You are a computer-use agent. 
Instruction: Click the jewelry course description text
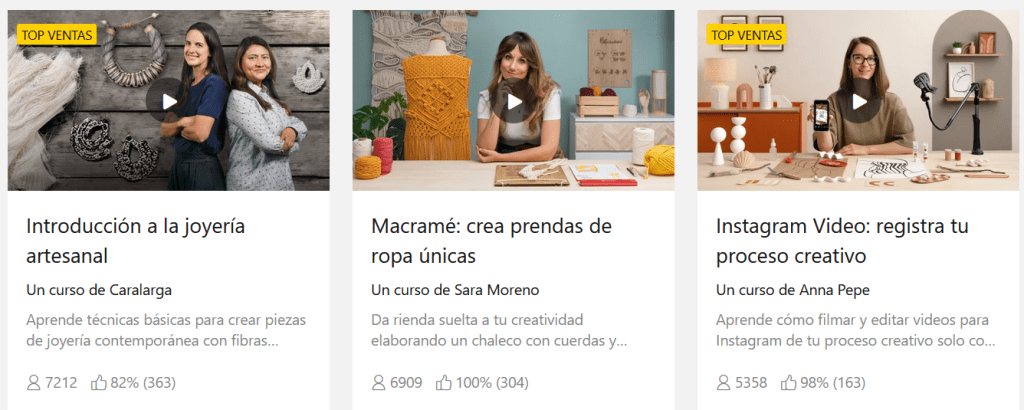pyautogui.click(x=167, y=330)
